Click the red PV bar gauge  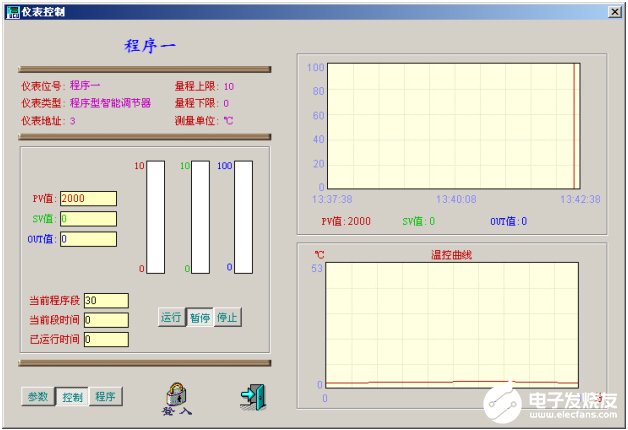(156, 217)
